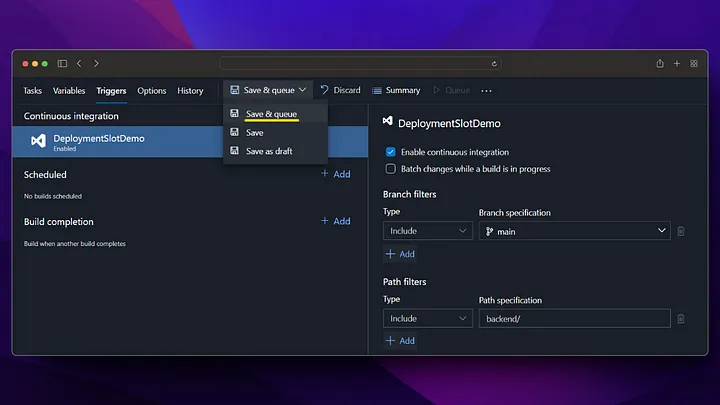Image resolution: width=720 pixels, height=405 pixels.
Task: Click the Branch filters heading
Action: click(x=410, y=194)
